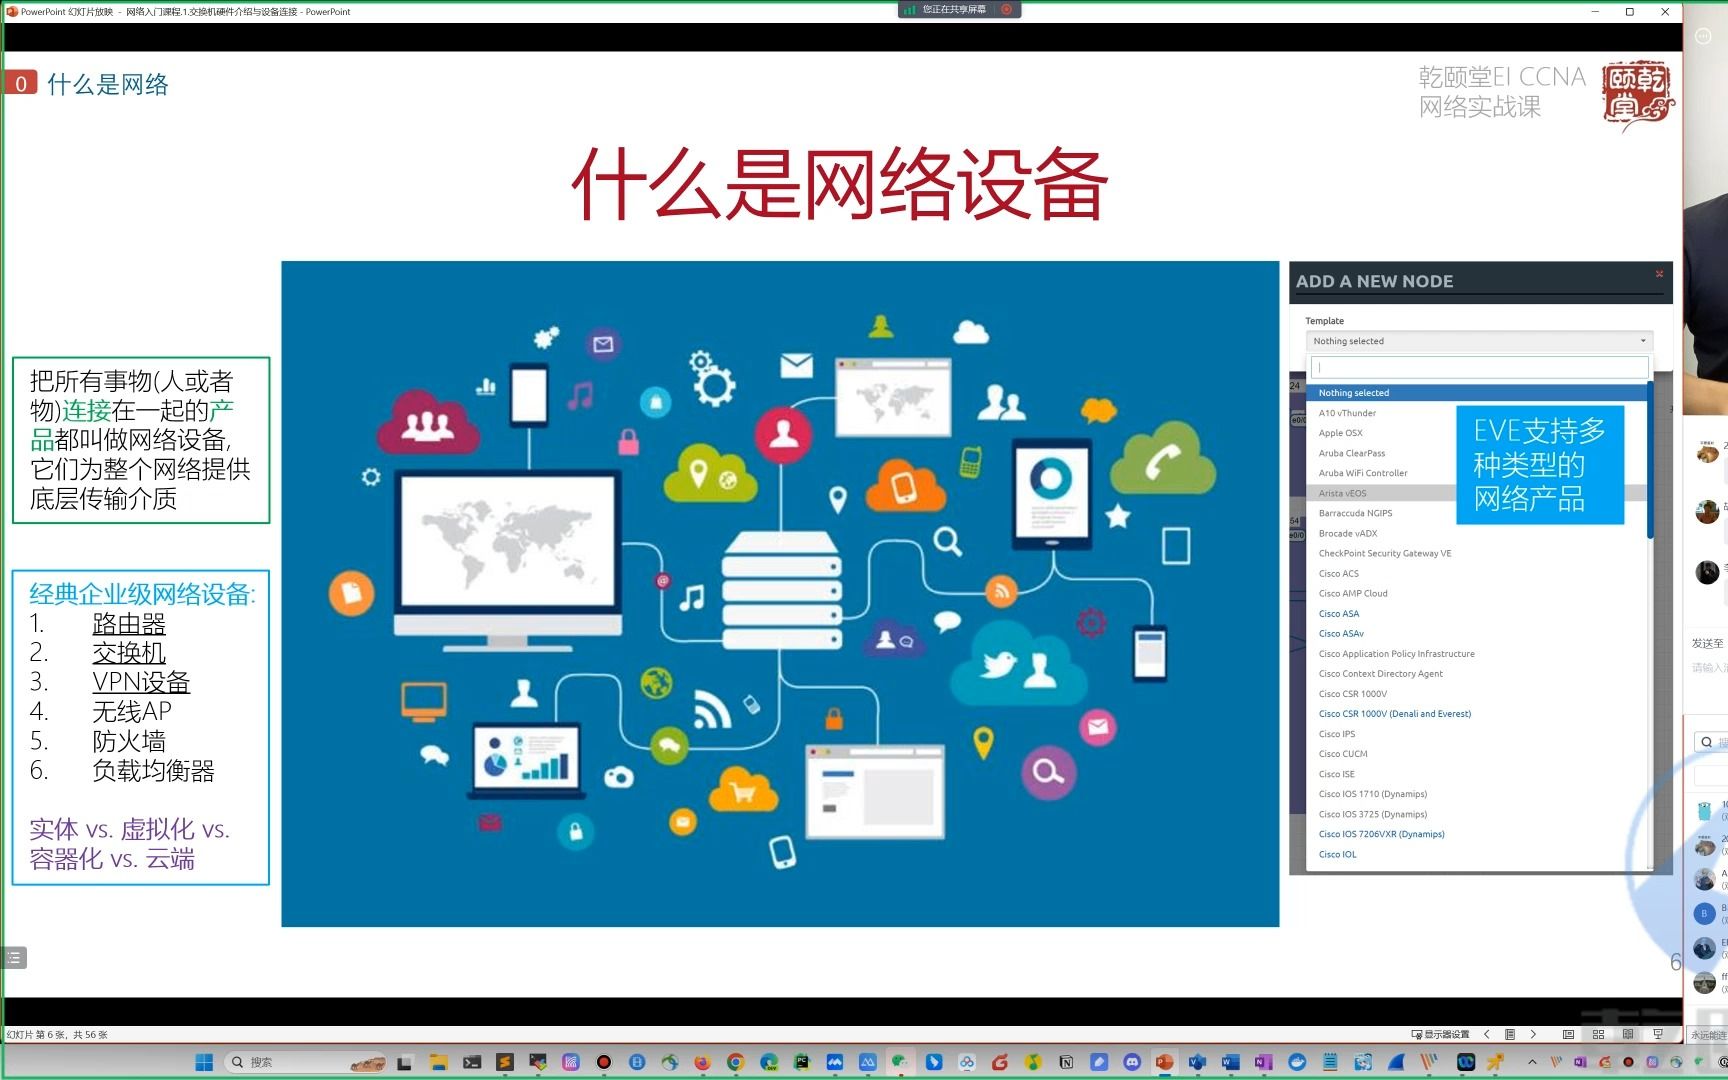This screenshot has height=1080, width=1728.
Task: Select 'Cisco IOS 3725 (Dynamips)' entry
Action: point(1373,814)
